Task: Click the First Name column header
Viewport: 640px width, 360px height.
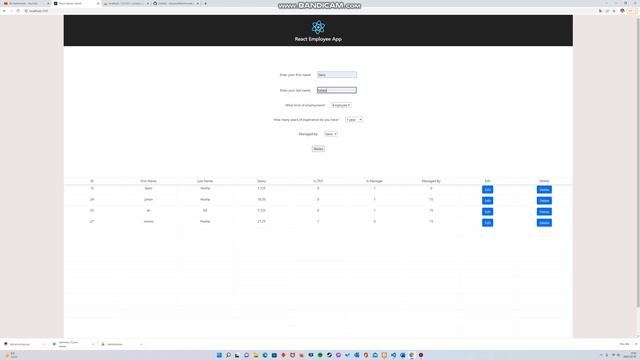Action: pyautogui.click(x=148, y=181)
